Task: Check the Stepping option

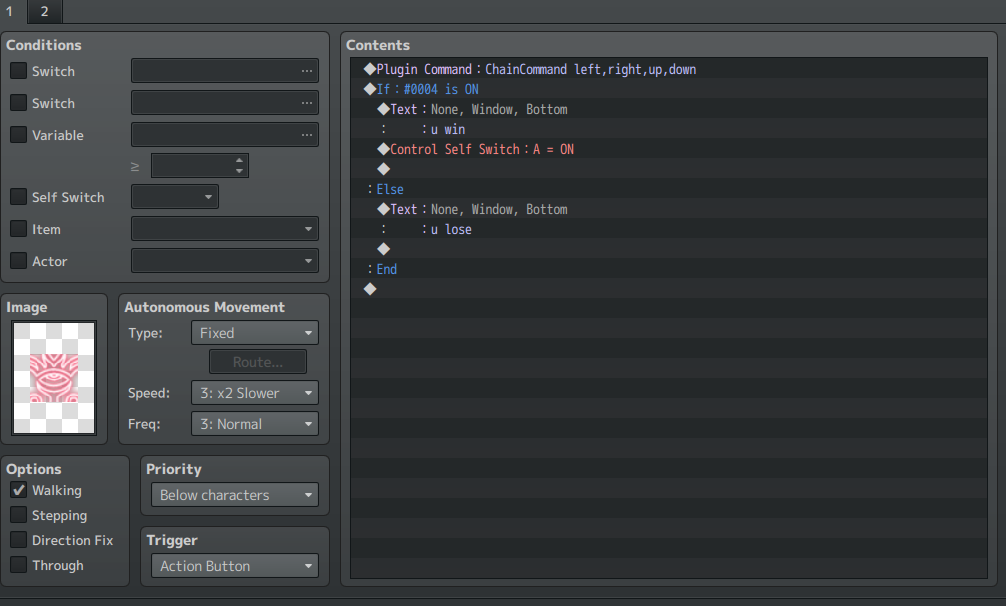Action: coord(19,515)
